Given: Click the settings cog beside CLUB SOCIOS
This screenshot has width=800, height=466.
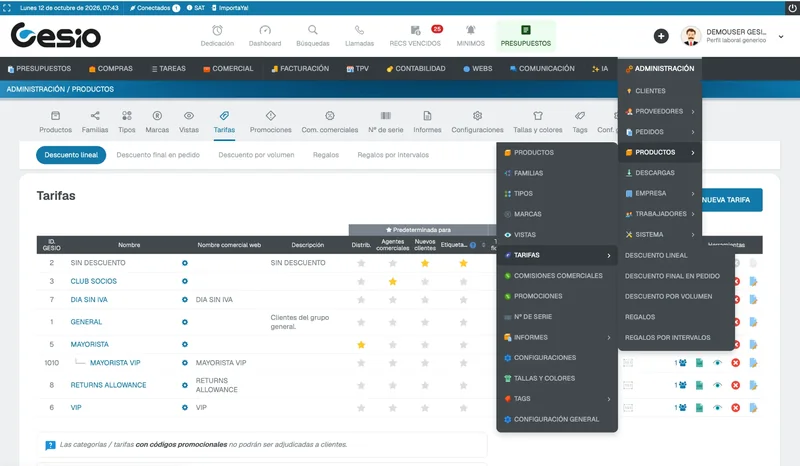Looking at the screenshot, I should [185, 281].
